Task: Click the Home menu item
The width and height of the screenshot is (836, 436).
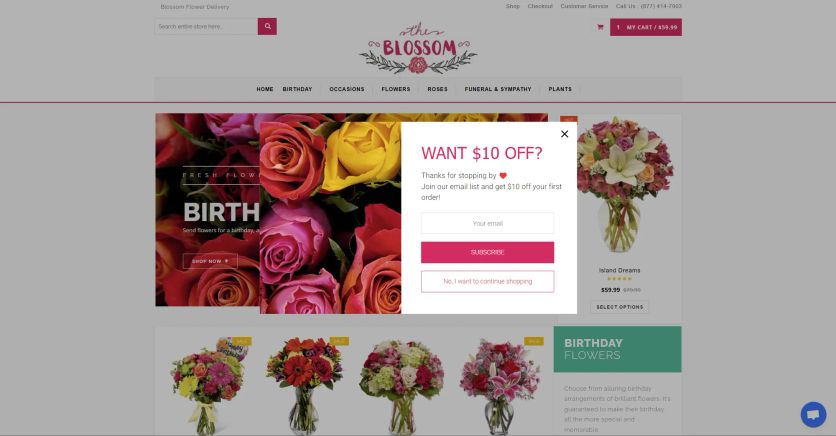Action: pyautogui.click(x=264, y=89)
